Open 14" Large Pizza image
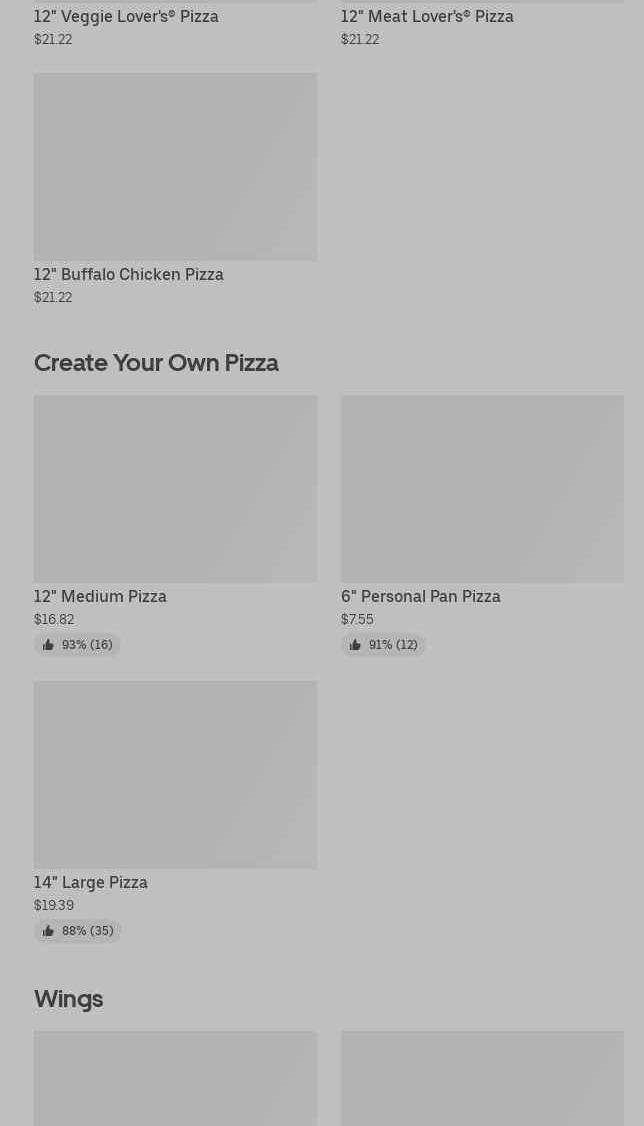This screenshot has height=1126, width=644. click(175, 774)
